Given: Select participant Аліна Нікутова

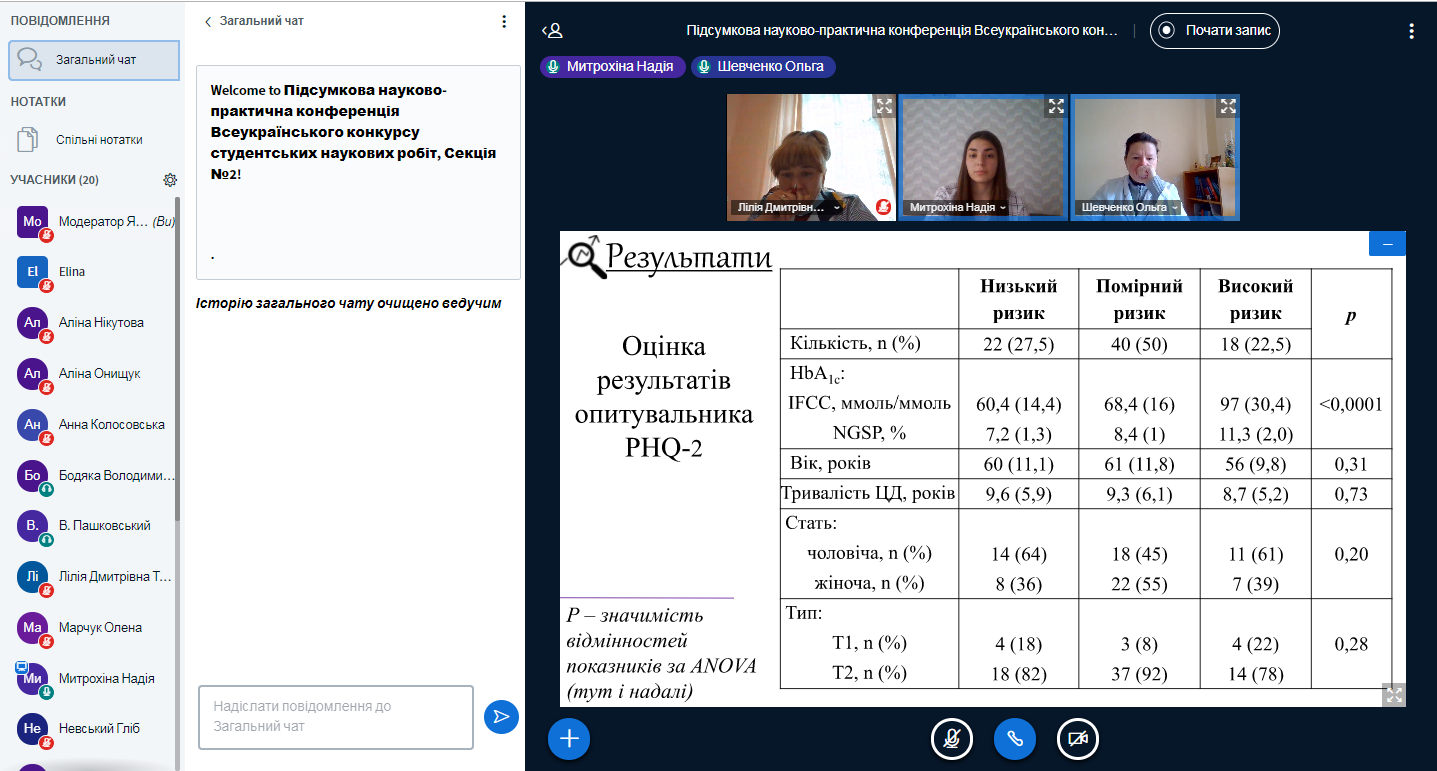Looking at the screenshot, I should point(100,323).
